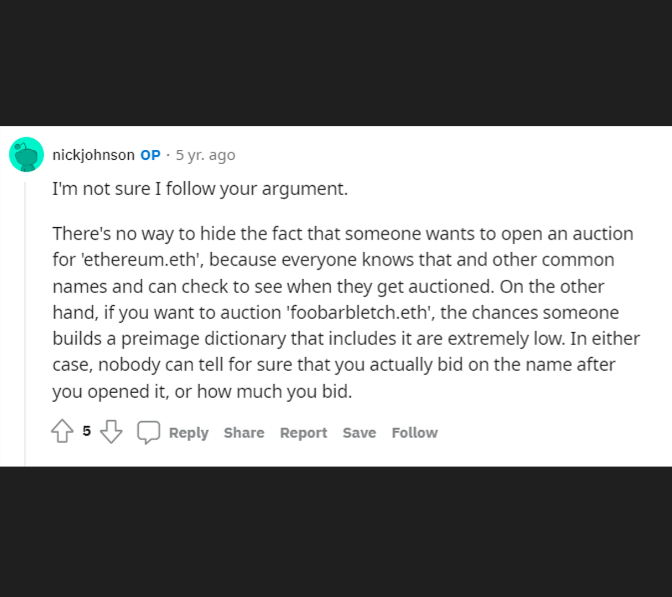The height and width of the screenshot is (597, 672).
Task: Share this comment
Action: (x=244, y=433)
